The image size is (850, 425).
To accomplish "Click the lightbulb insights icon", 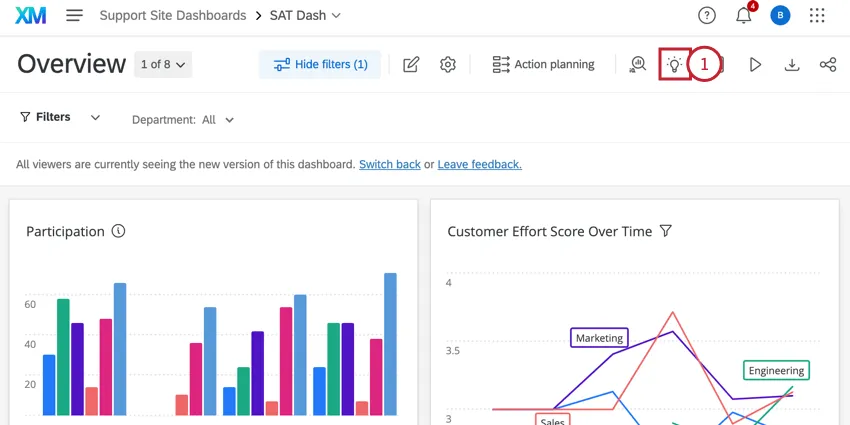I will 675,65.
